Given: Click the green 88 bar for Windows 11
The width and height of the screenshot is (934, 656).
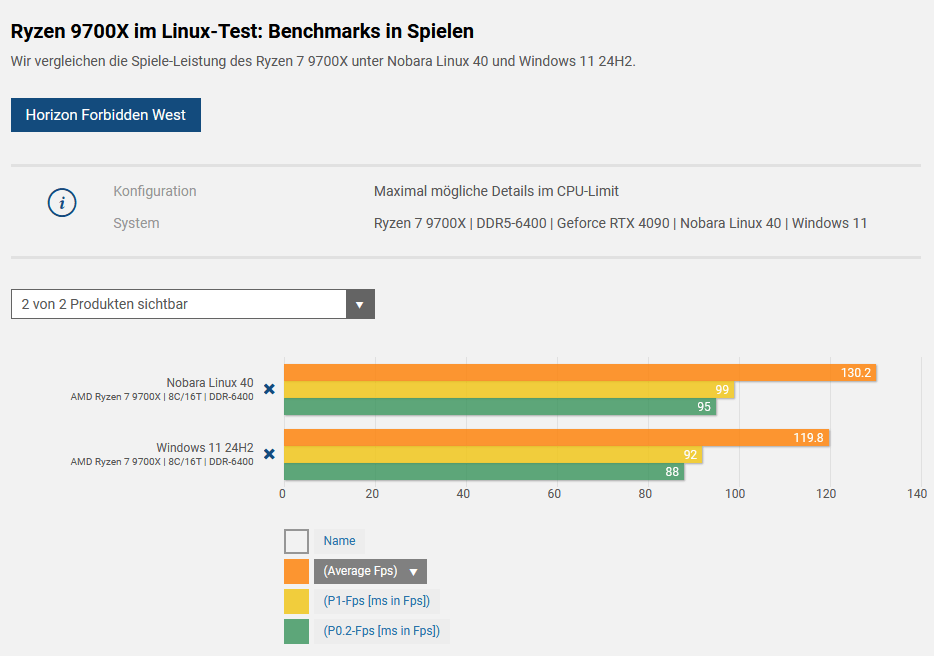Looking at the screenshot, I should point(484,471).
